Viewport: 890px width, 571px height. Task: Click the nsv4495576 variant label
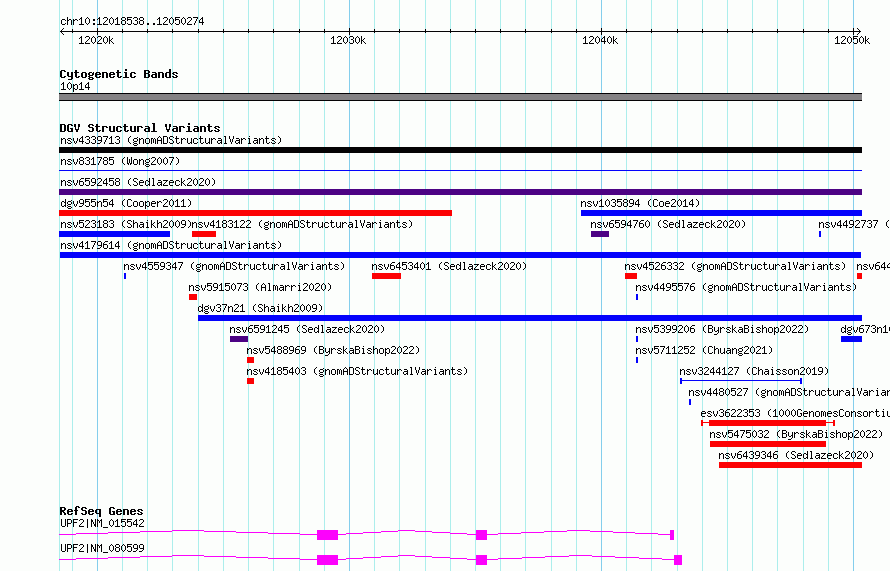[746, 287]
